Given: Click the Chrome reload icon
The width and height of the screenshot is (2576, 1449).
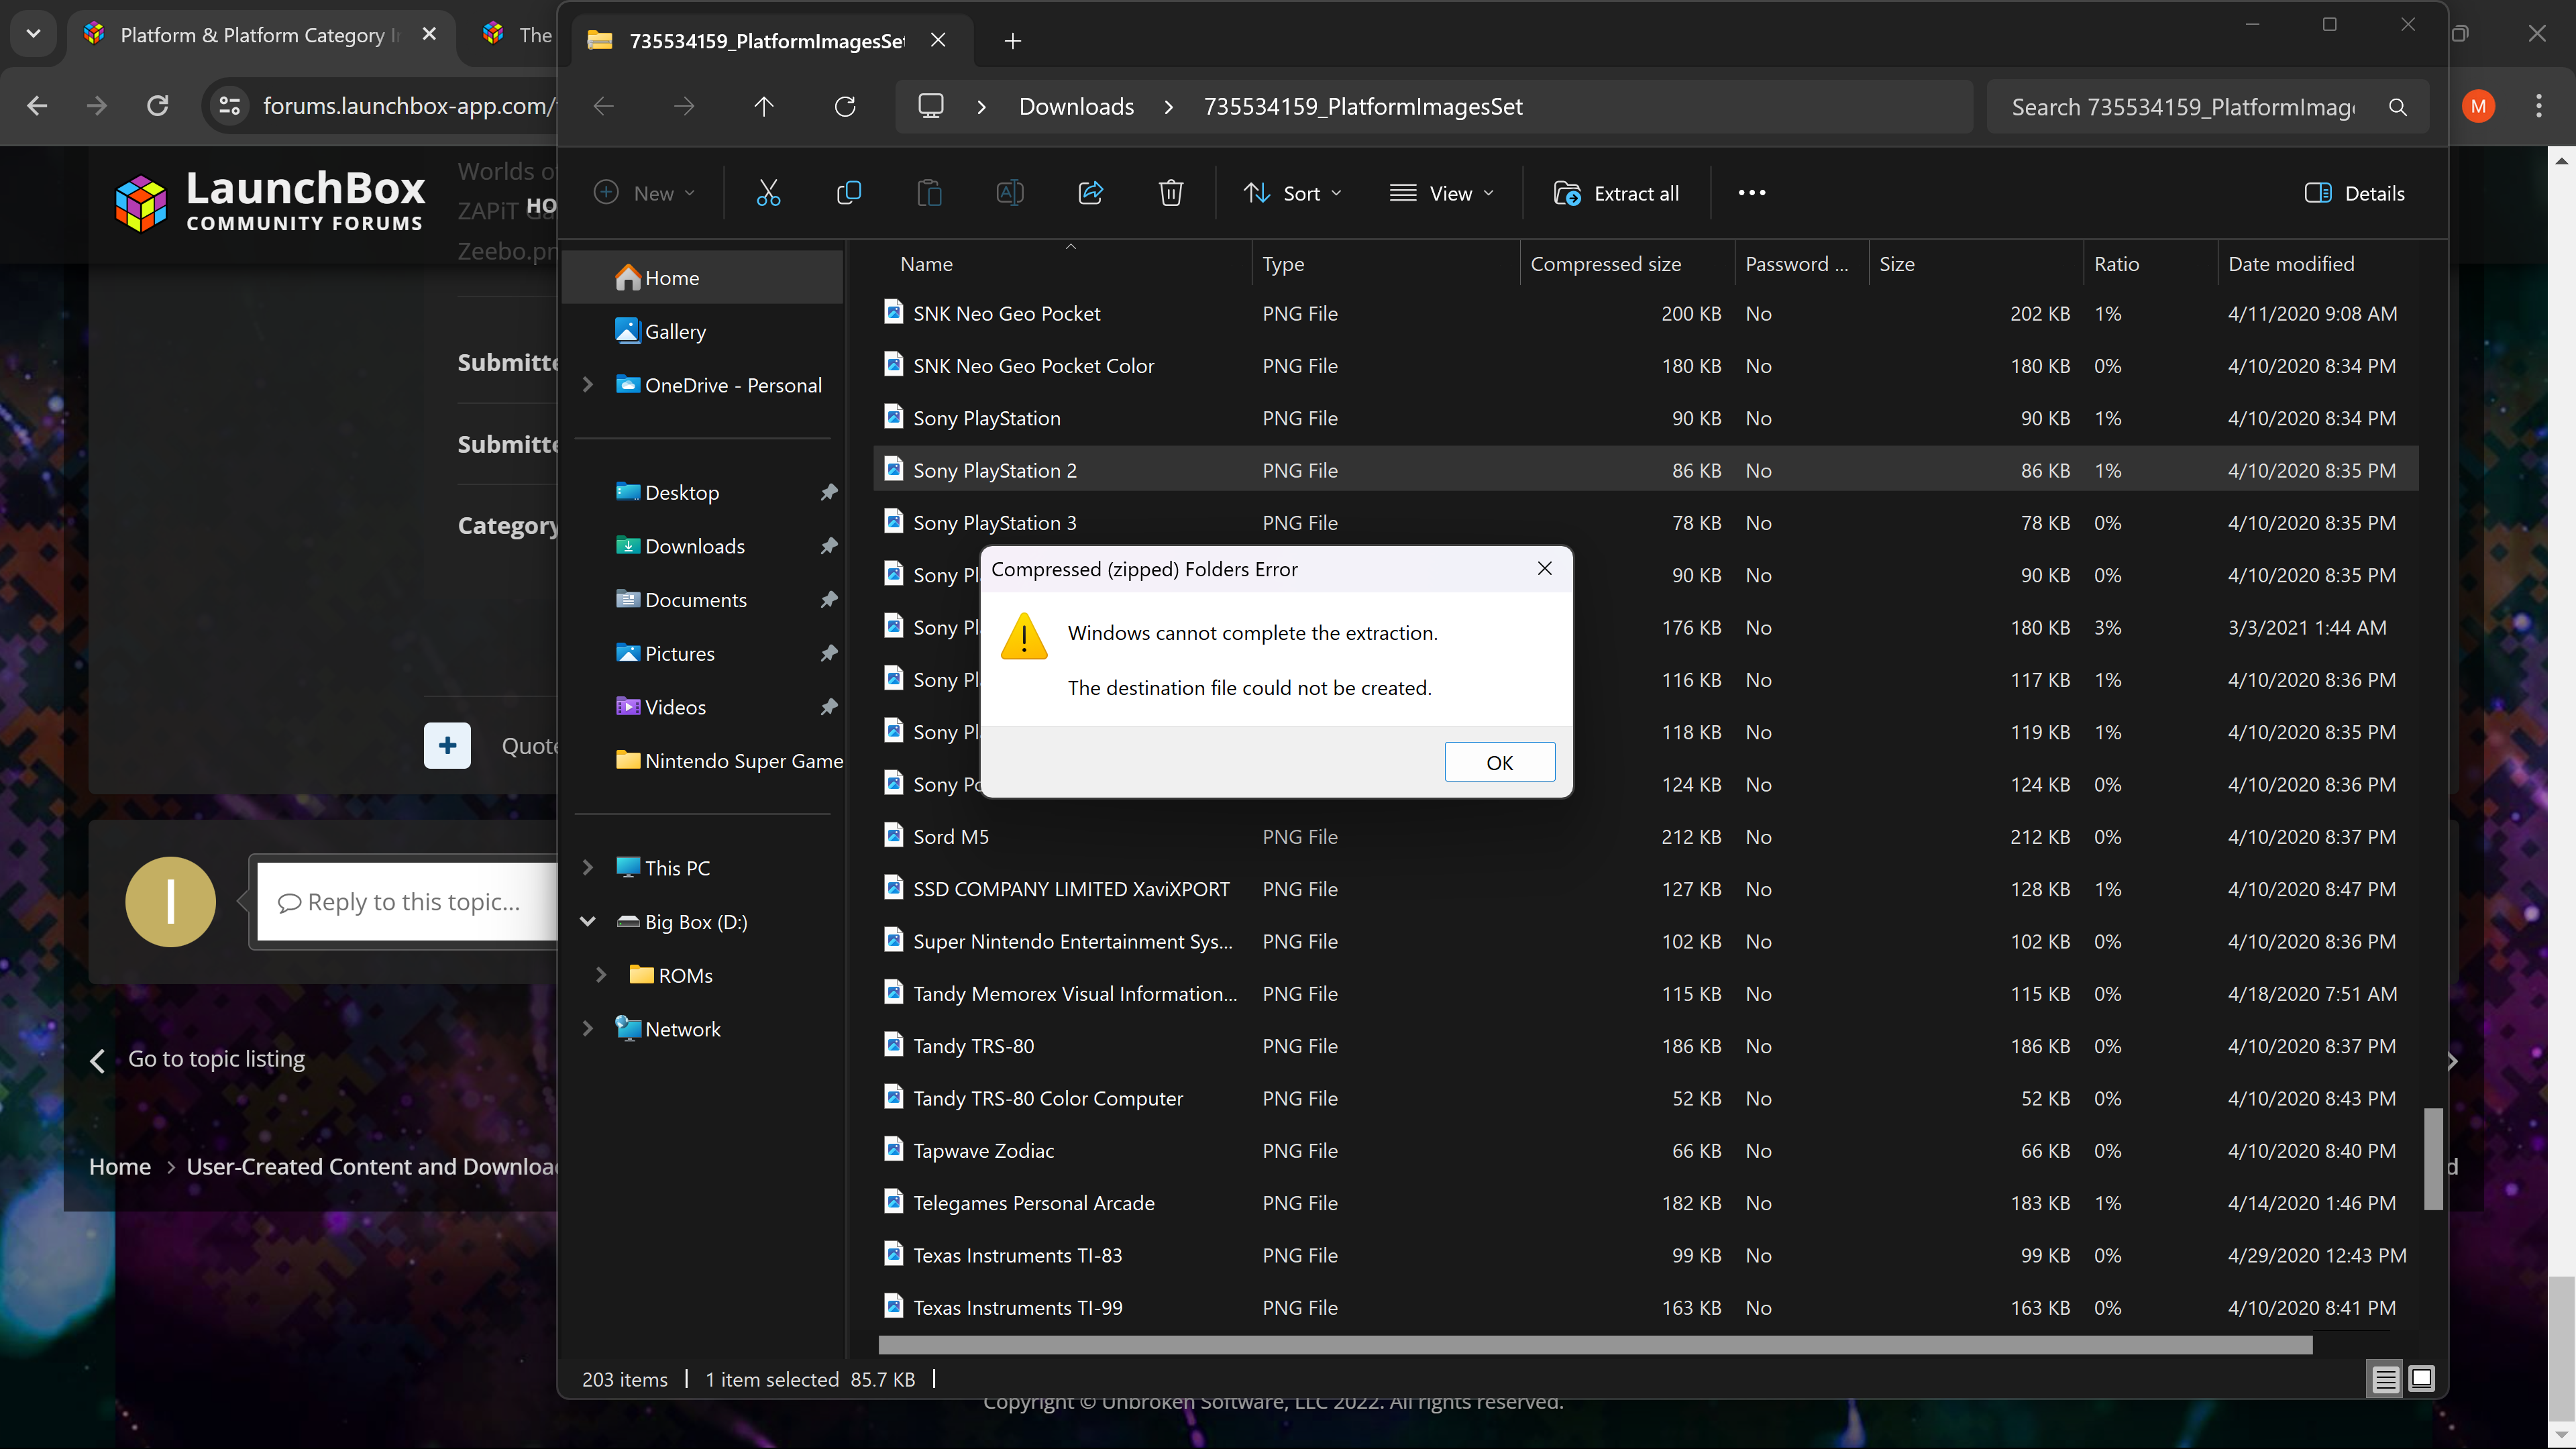Looking at the screenshot, I should pyautogui.click(x=157, y=106).
